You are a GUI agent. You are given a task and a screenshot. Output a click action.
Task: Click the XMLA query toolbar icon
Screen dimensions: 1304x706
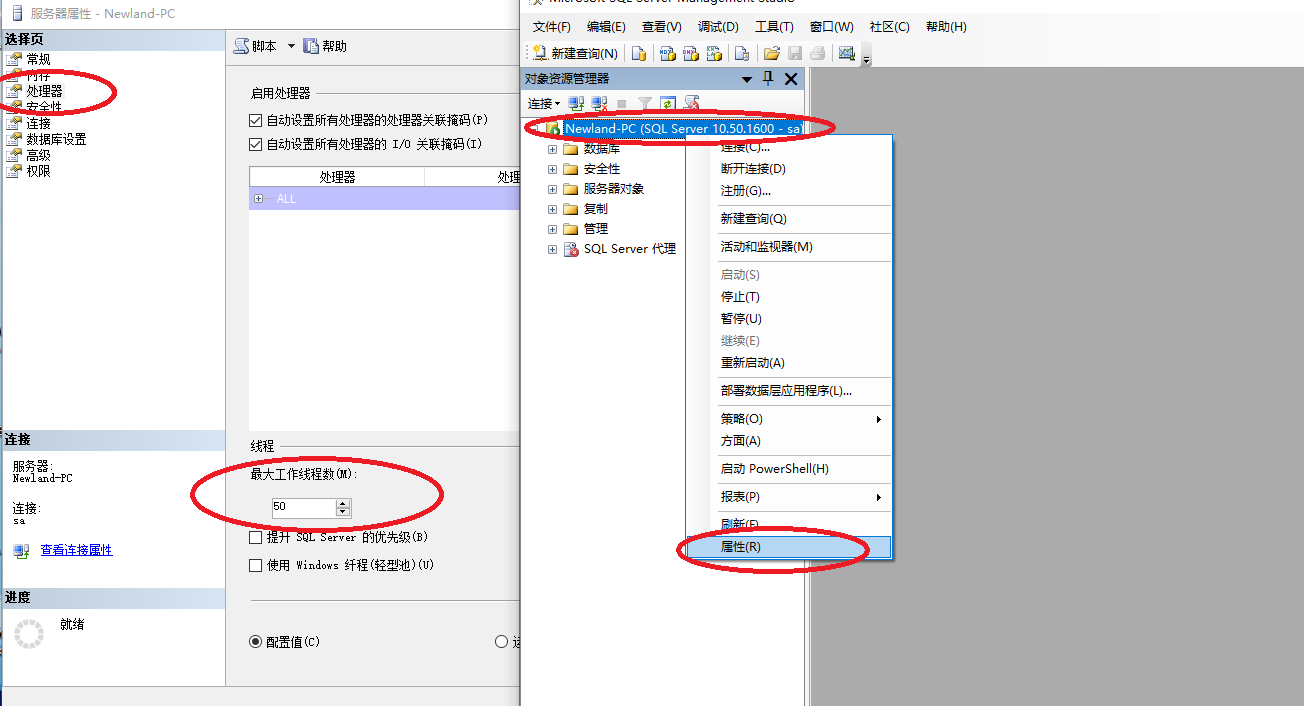714,54
